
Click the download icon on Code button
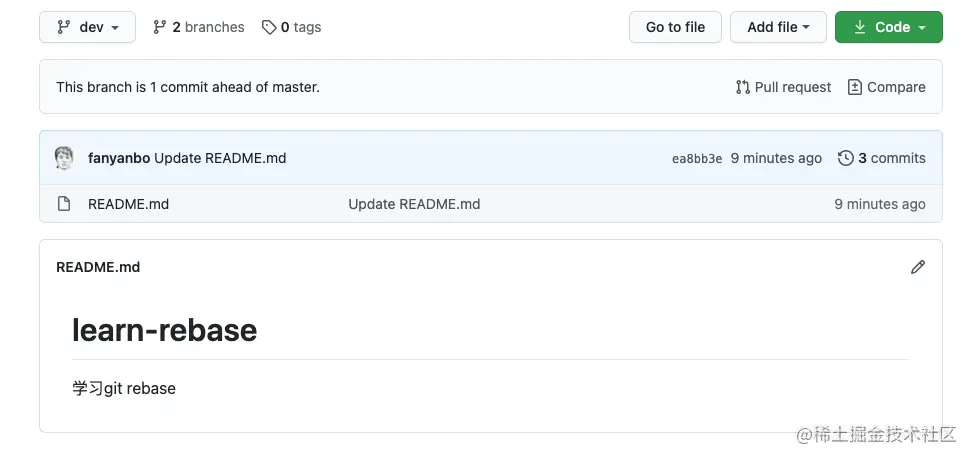(860, 27)
